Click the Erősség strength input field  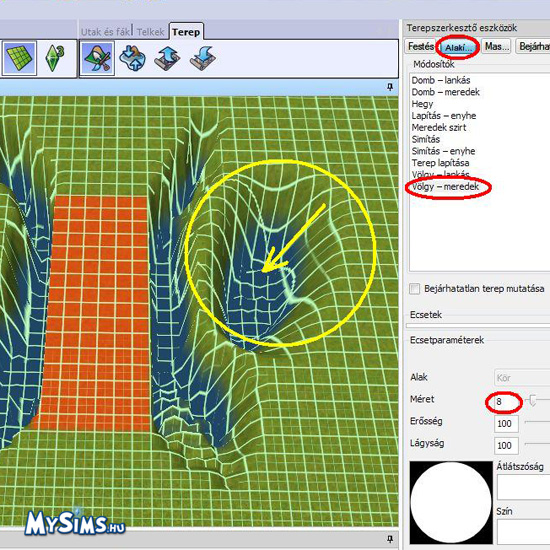(x=506, y=424)
